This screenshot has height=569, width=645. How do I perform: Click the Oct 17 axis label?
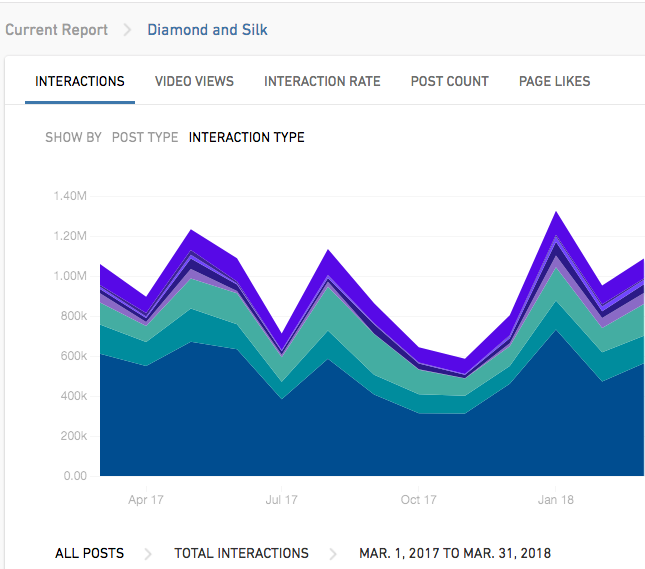tap(418, 499)
